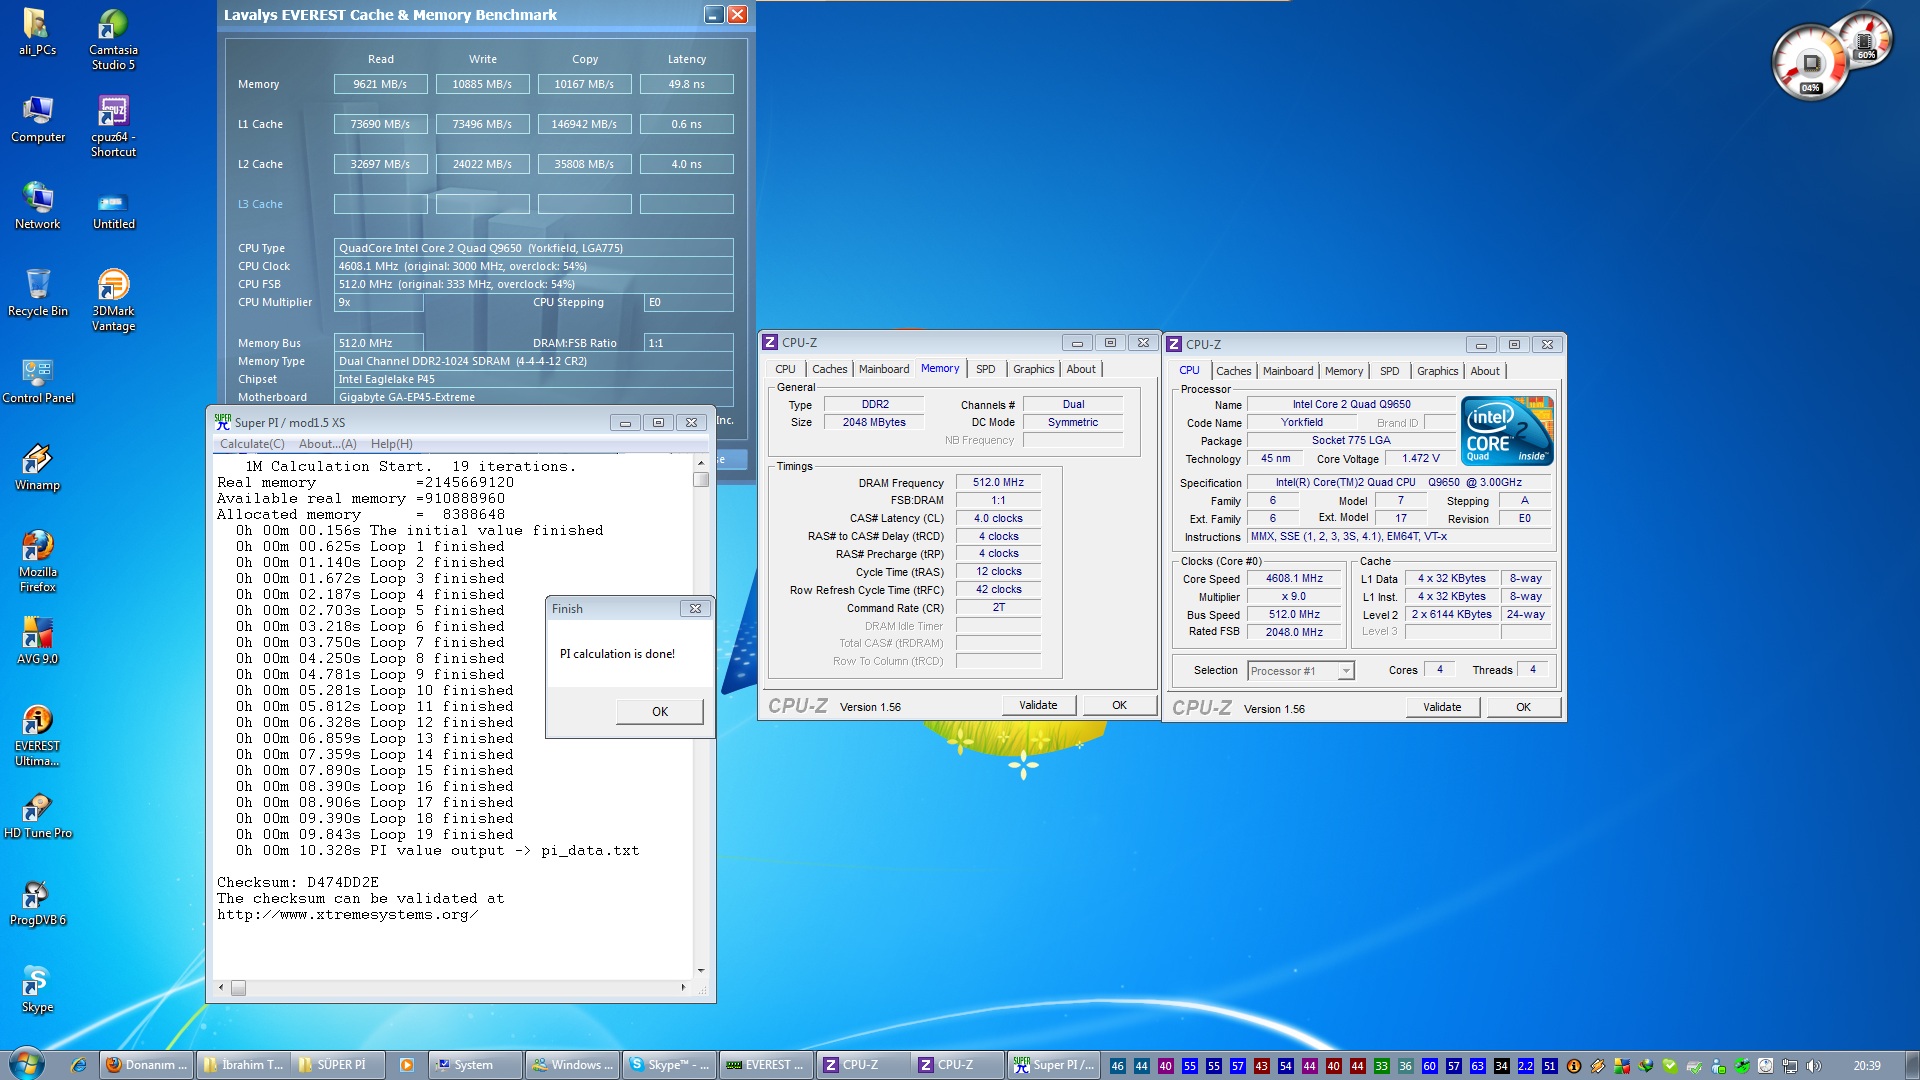
Task: Close the Finish dialog with X
Action: click(x=695, y=608)
